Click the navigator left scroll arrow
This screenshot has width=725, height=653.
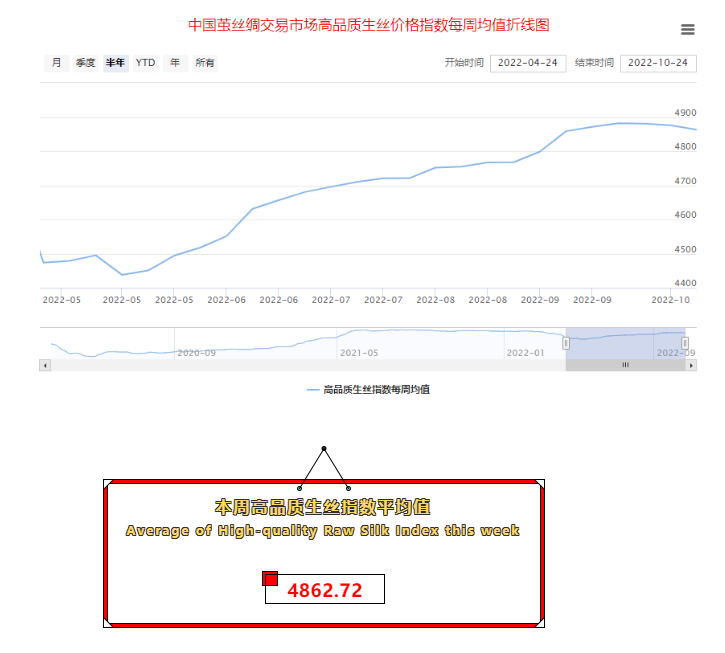(x=44, y=365)
